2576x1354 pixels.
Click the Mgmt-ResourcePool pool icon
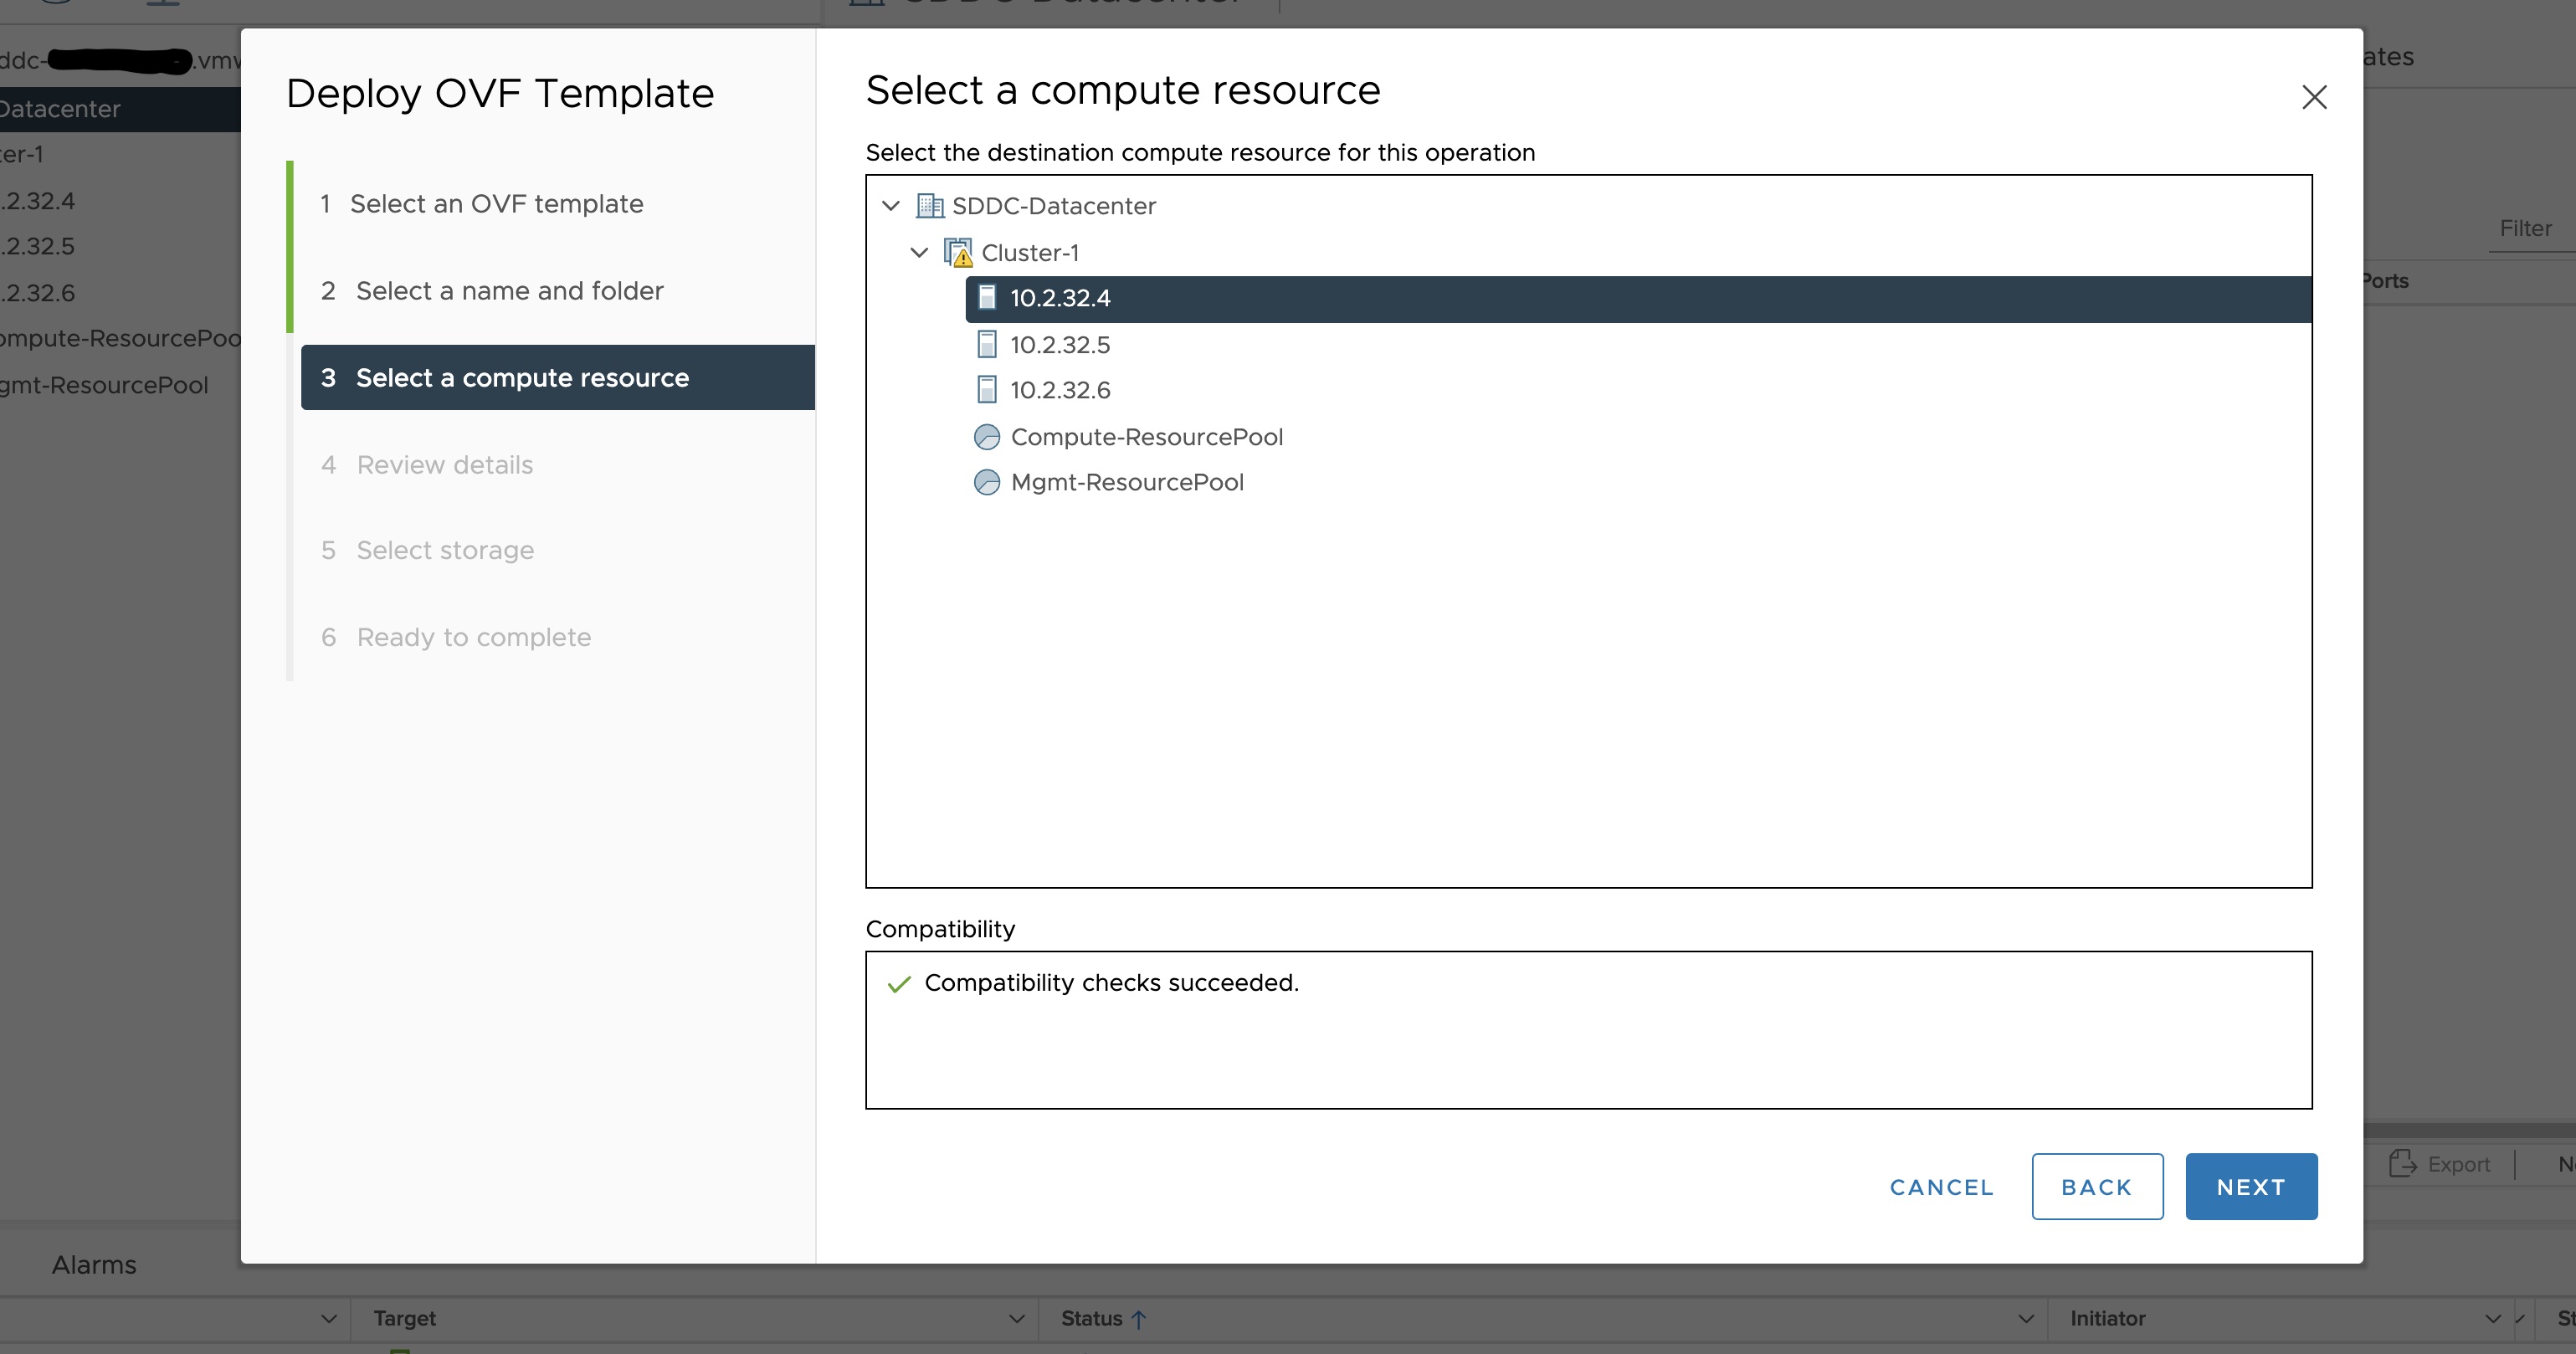click(x=986, y=483)
